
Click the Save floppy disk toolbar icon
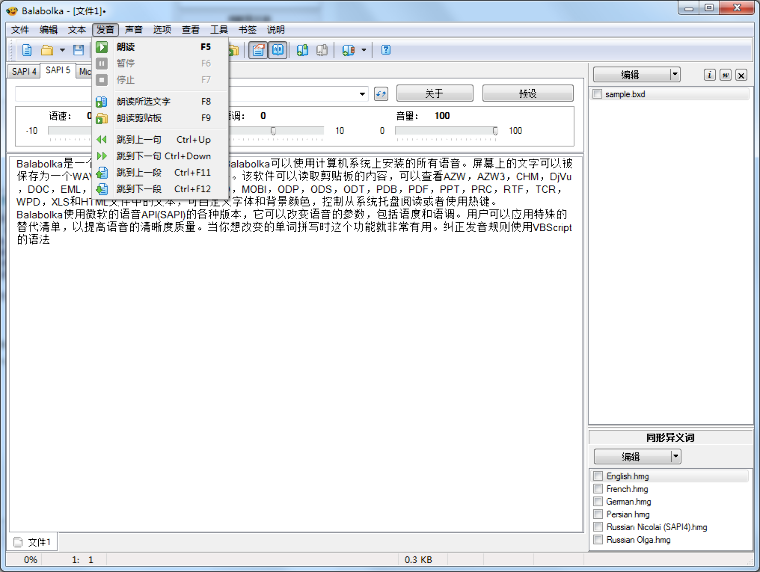[x=78, y=50]
